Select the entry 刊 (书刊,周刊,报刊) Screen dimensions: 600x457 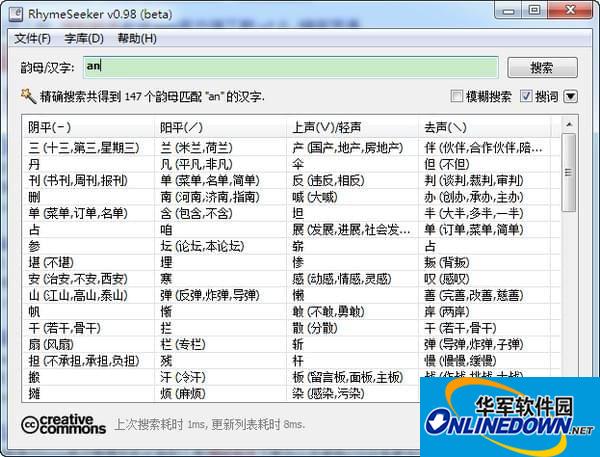78,181
